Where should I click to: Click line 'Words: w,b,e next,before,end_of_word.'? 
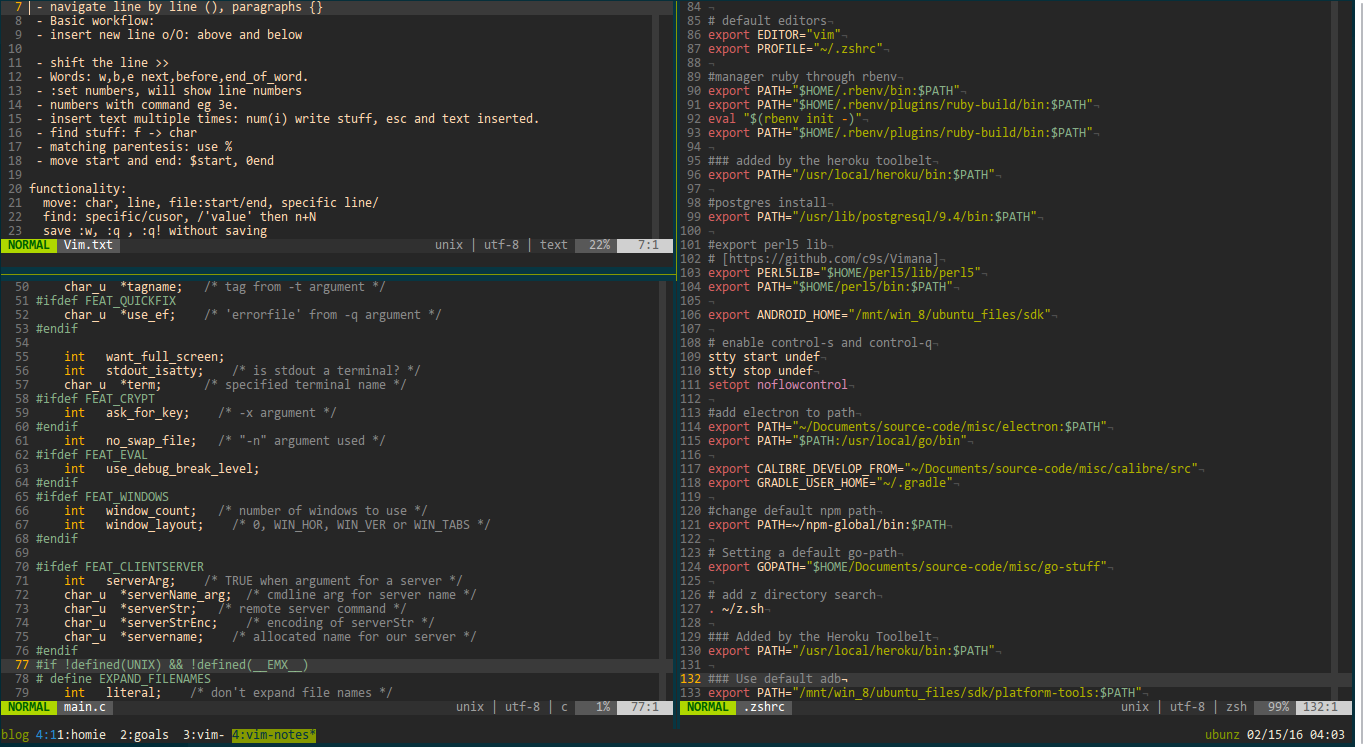coord(172,77)
